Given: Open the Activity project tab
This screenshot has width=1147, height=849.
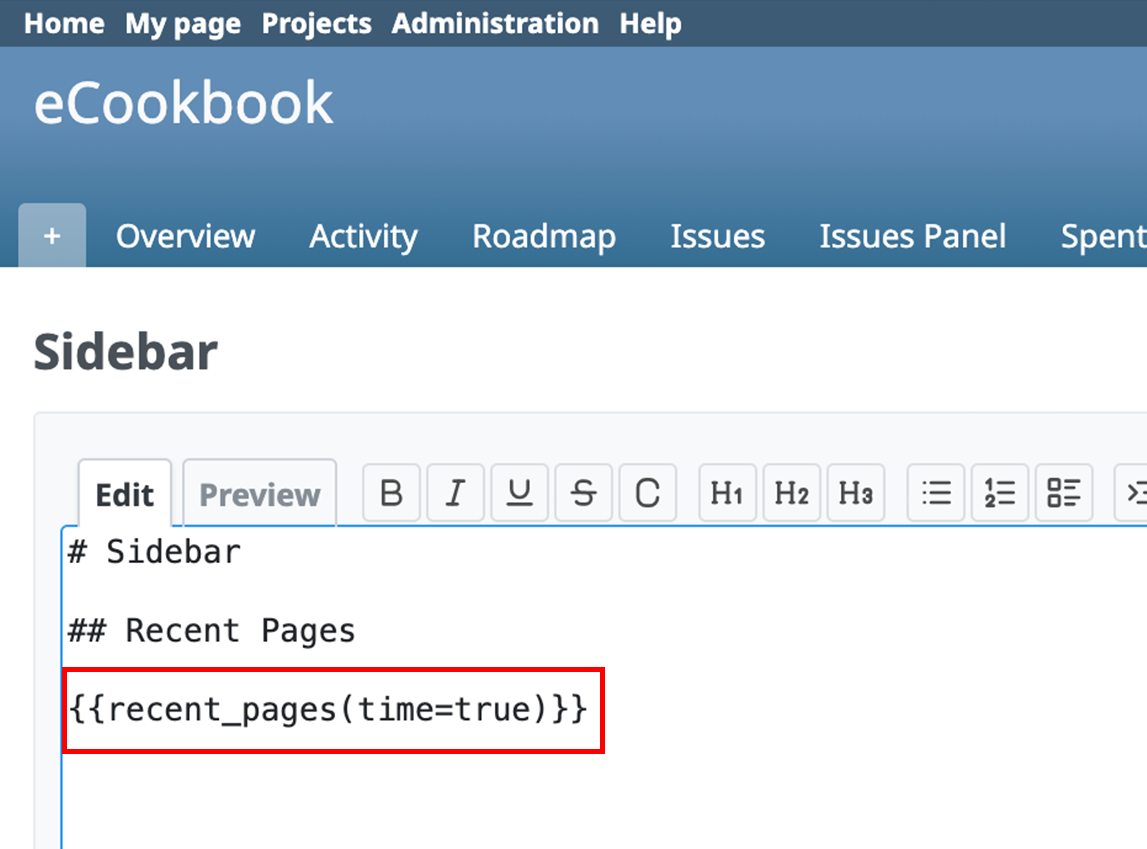Looking at the screenshot, I should (363, 237).
